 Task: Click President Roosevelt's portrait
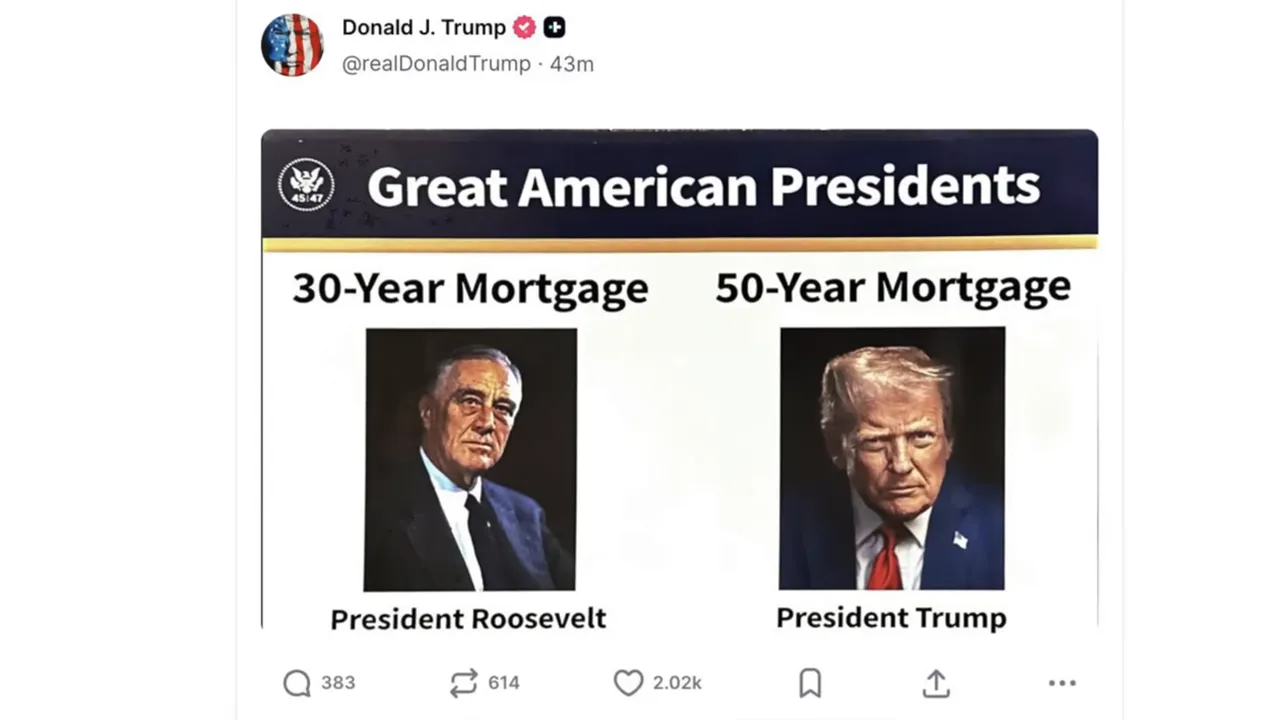pyautogui.click(x=471, y=458)
